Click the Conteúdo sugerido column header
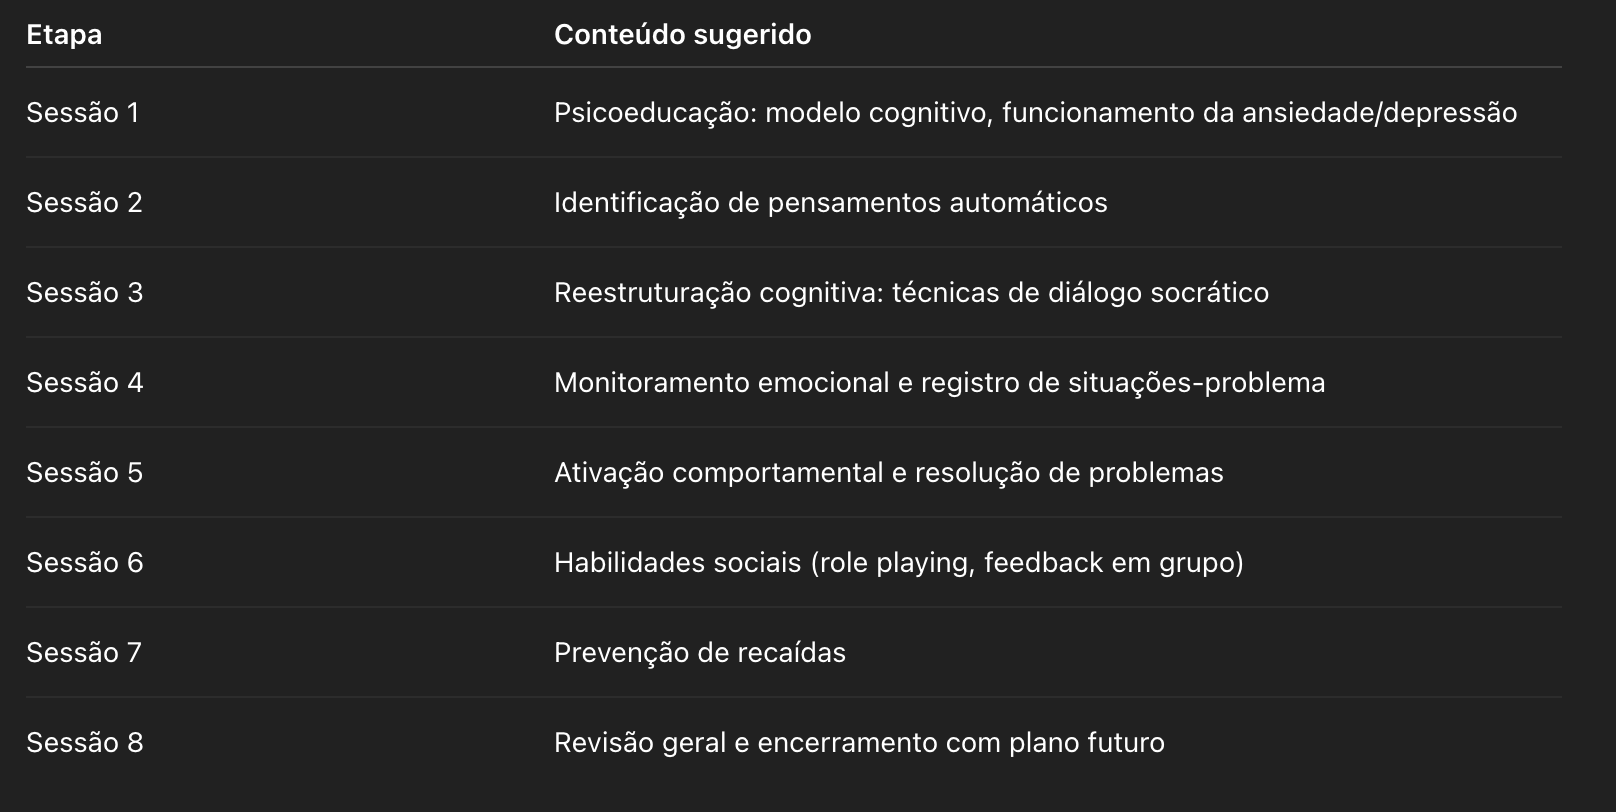This screenshot has width=1616, height=812. tap(682, 35)
